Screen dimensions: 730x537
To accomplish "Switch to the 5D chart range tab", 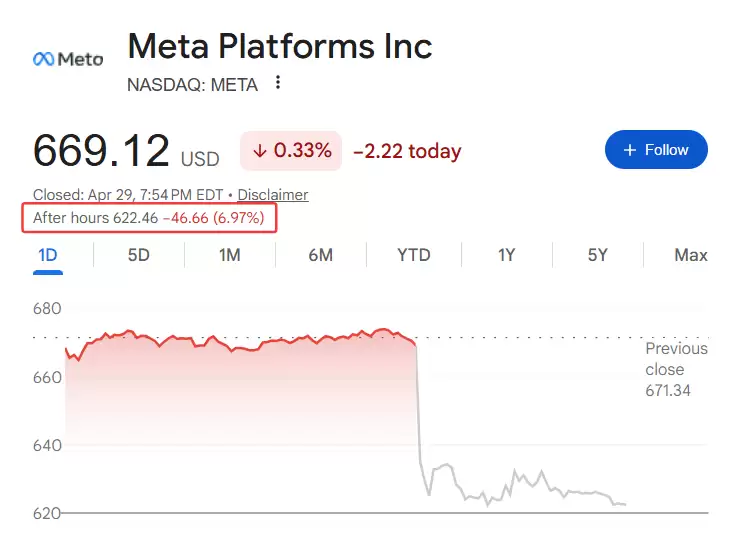I will 138,255.
